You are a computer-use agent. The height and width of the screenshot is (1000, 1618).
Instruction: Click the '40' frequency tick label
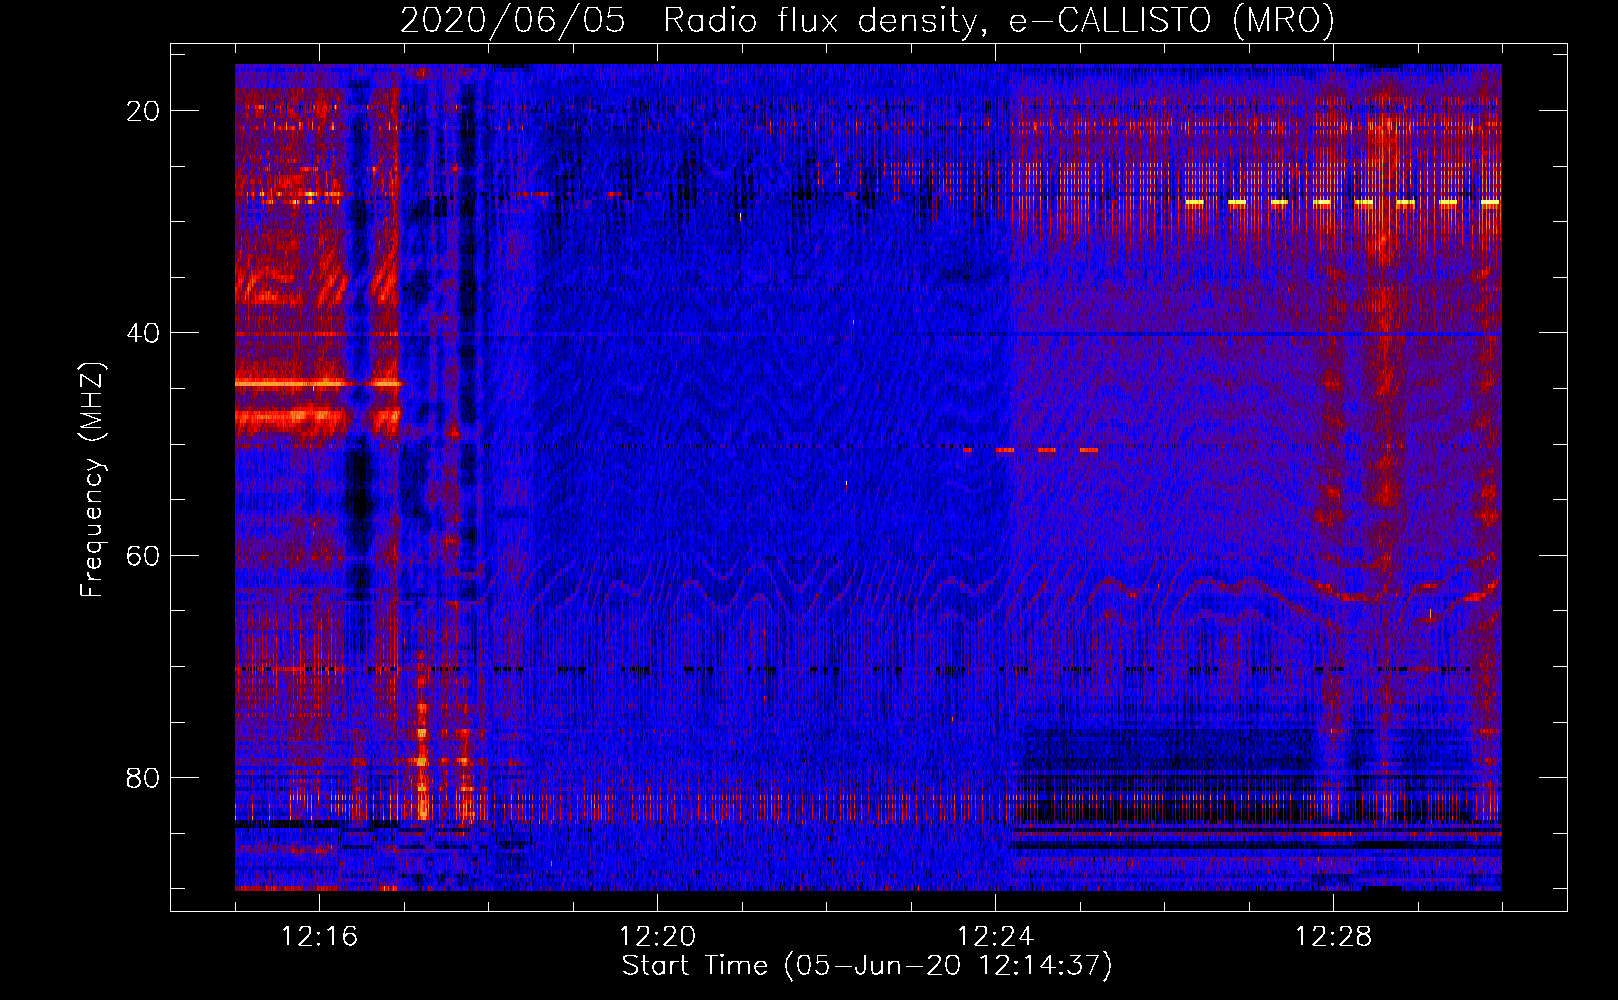point(144,333)
